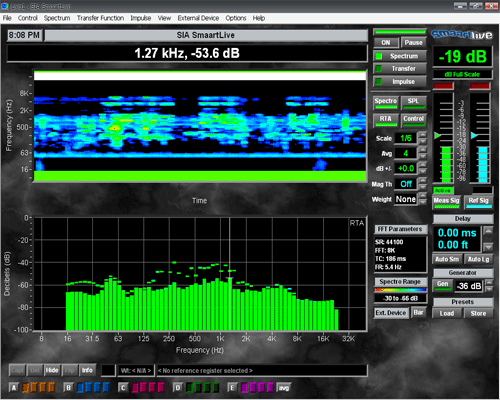Image resolution: width=500 pixels, height=400 pixels.
Task: Decrease the Scale value
Action: [422, 141]
